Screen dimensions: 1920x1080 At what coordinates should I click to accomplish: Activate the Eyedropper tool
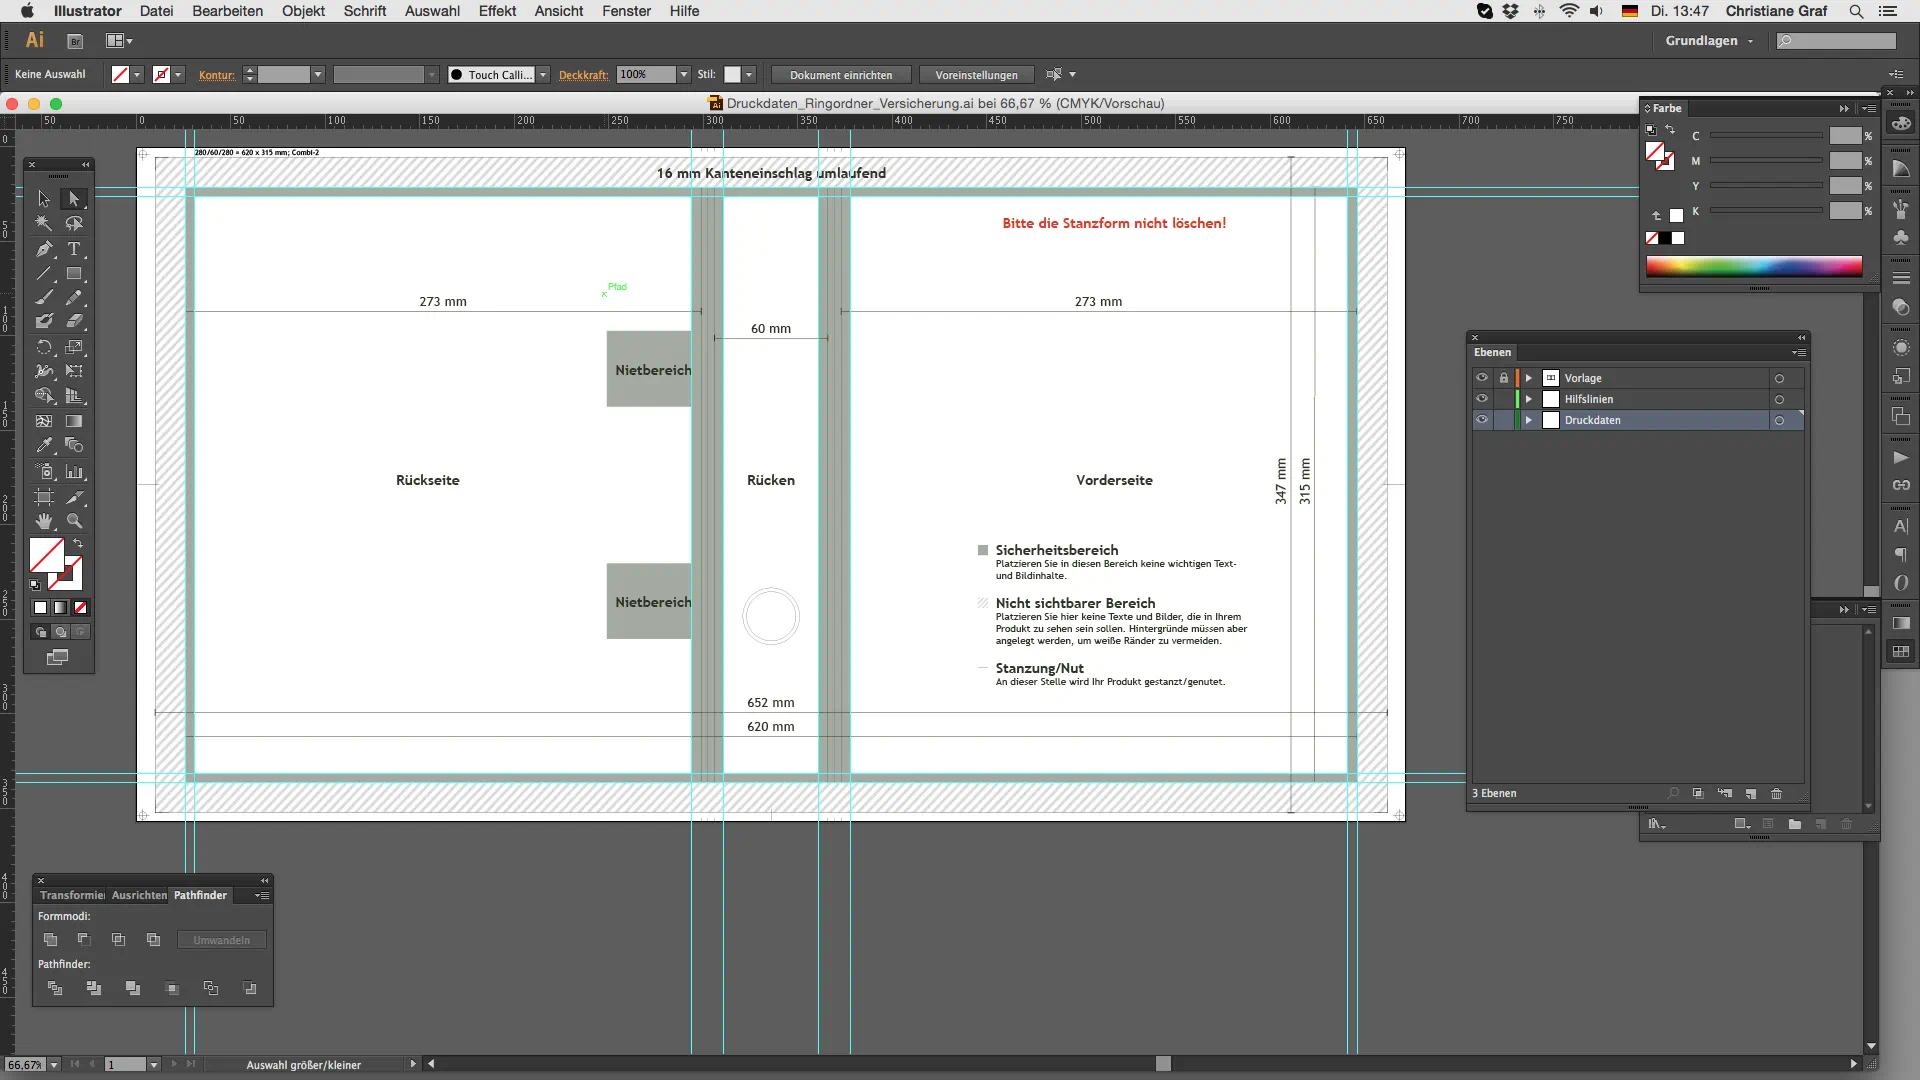coord(44,446)
